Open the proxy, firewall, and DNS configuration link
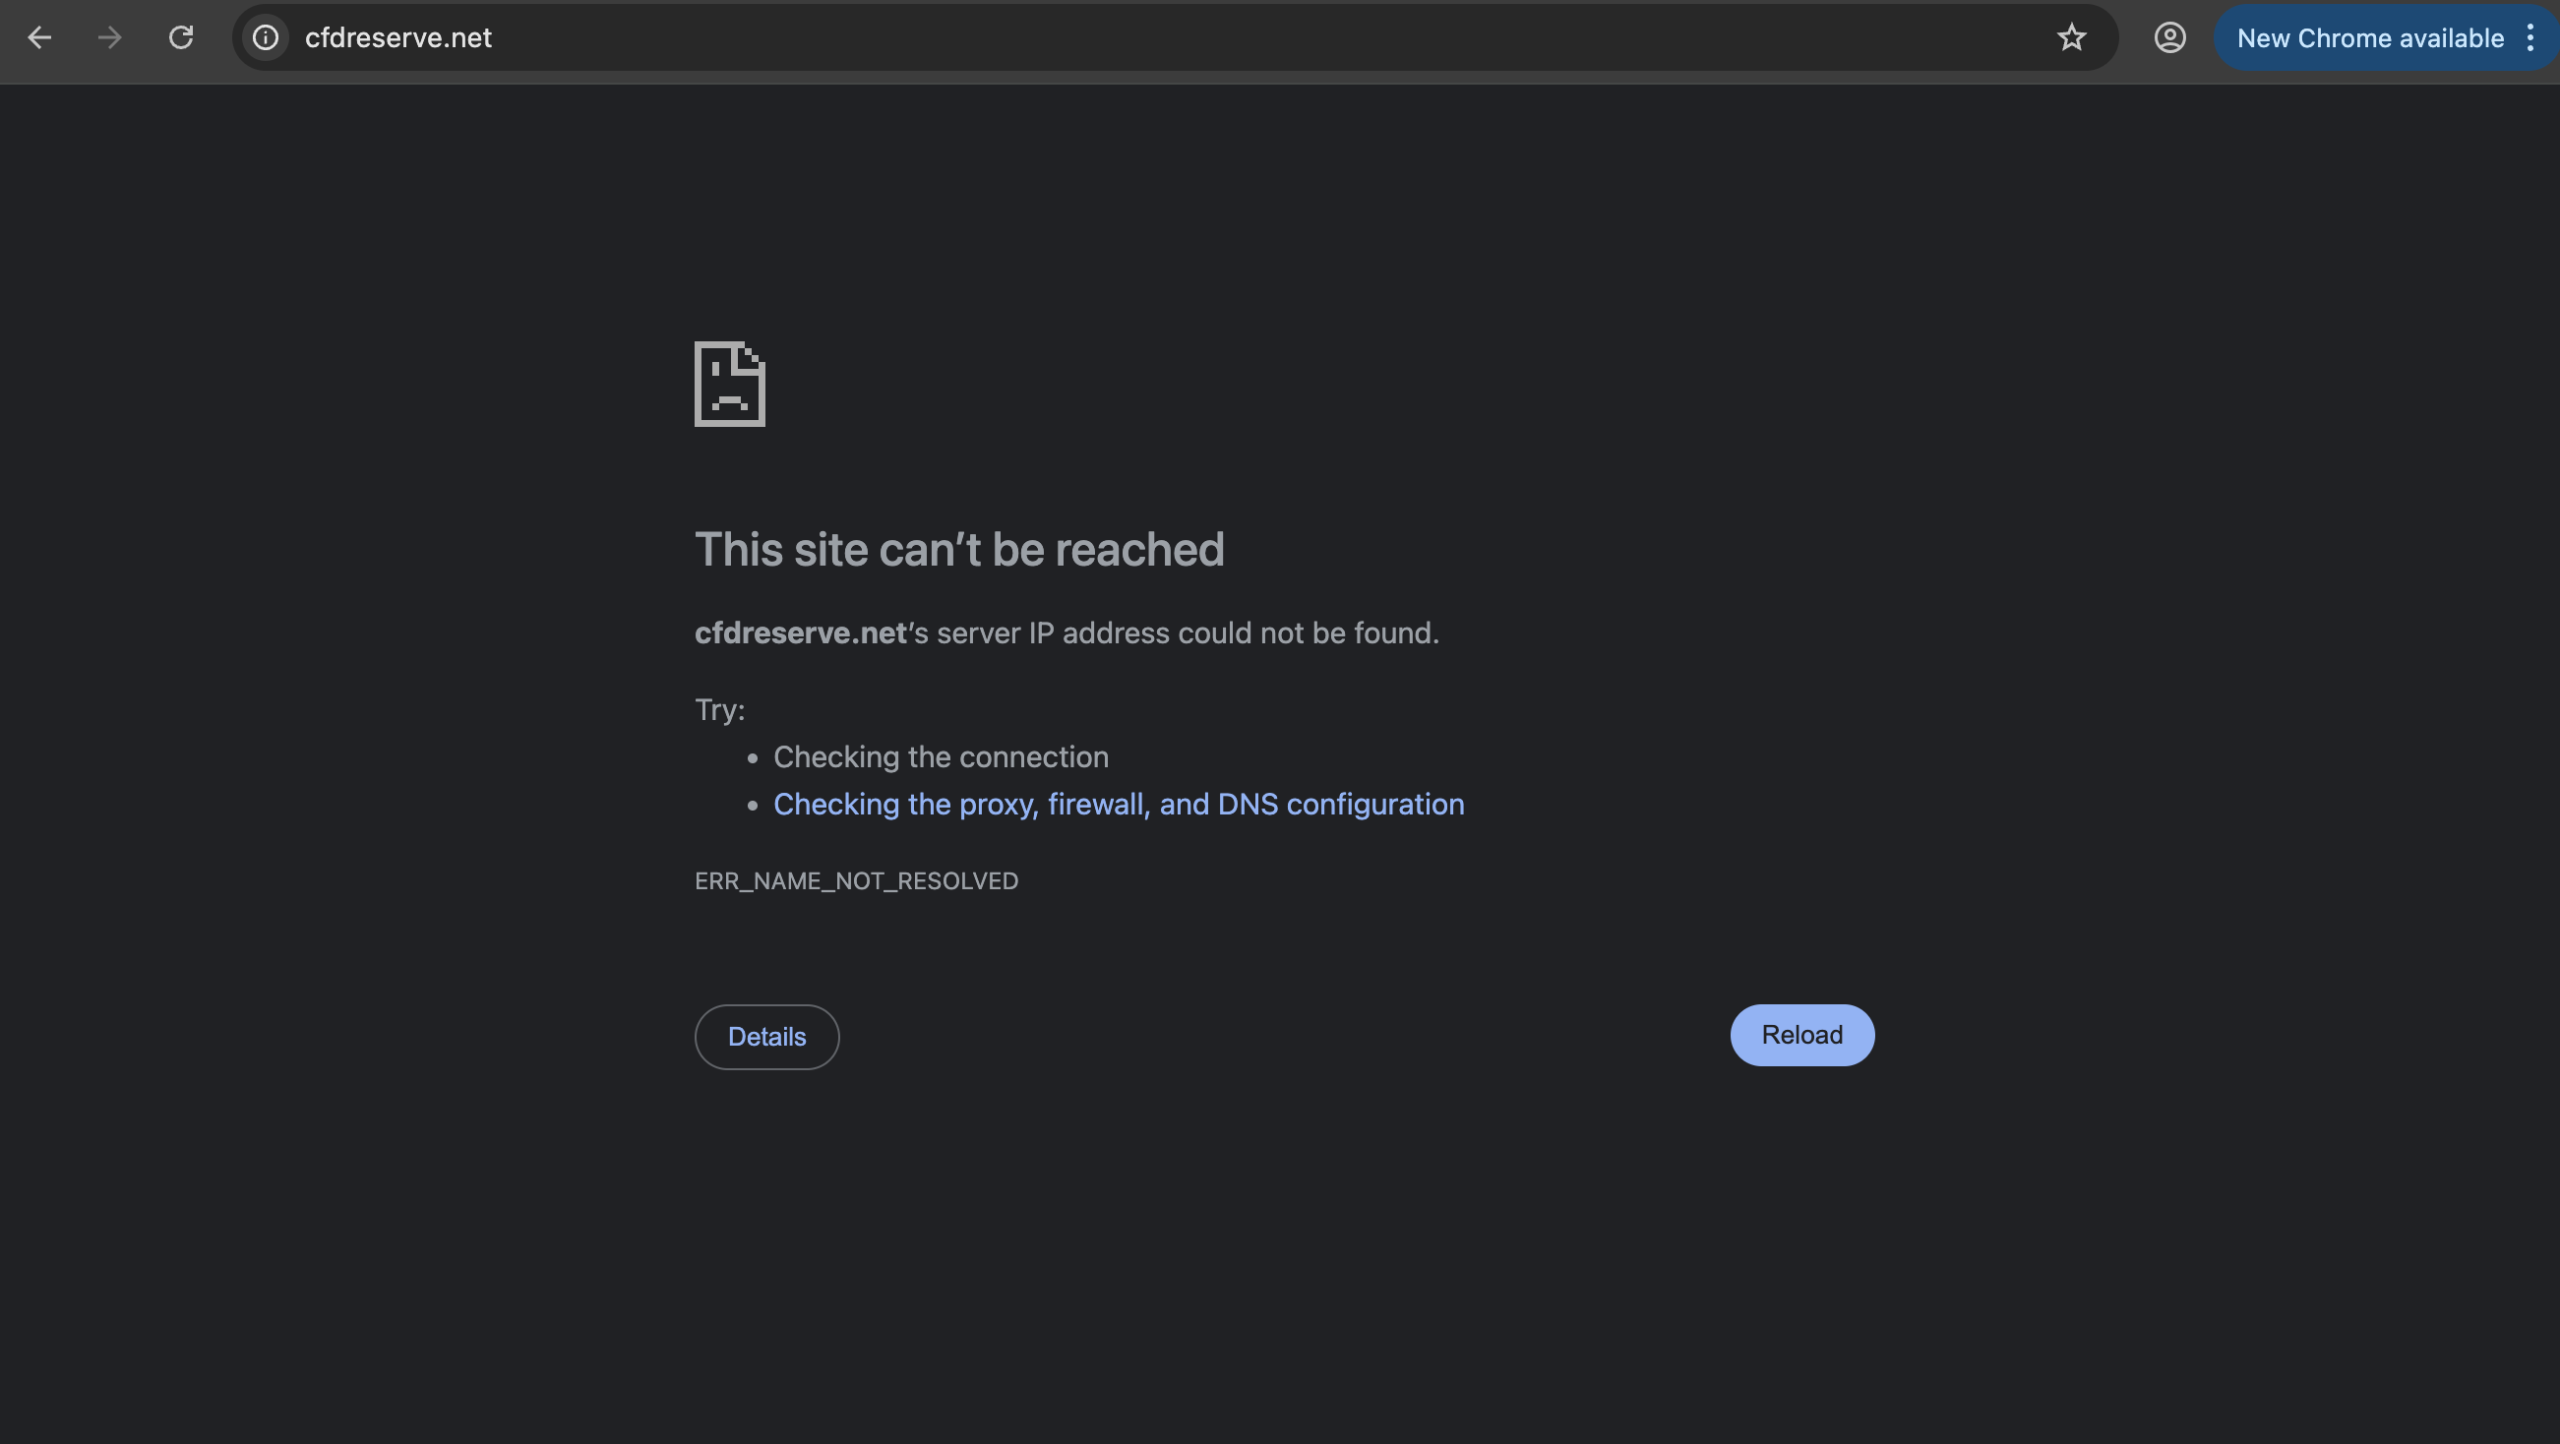Image resolution: width=2560 pixels, height=1444 pixels. tap(1118, 805)
